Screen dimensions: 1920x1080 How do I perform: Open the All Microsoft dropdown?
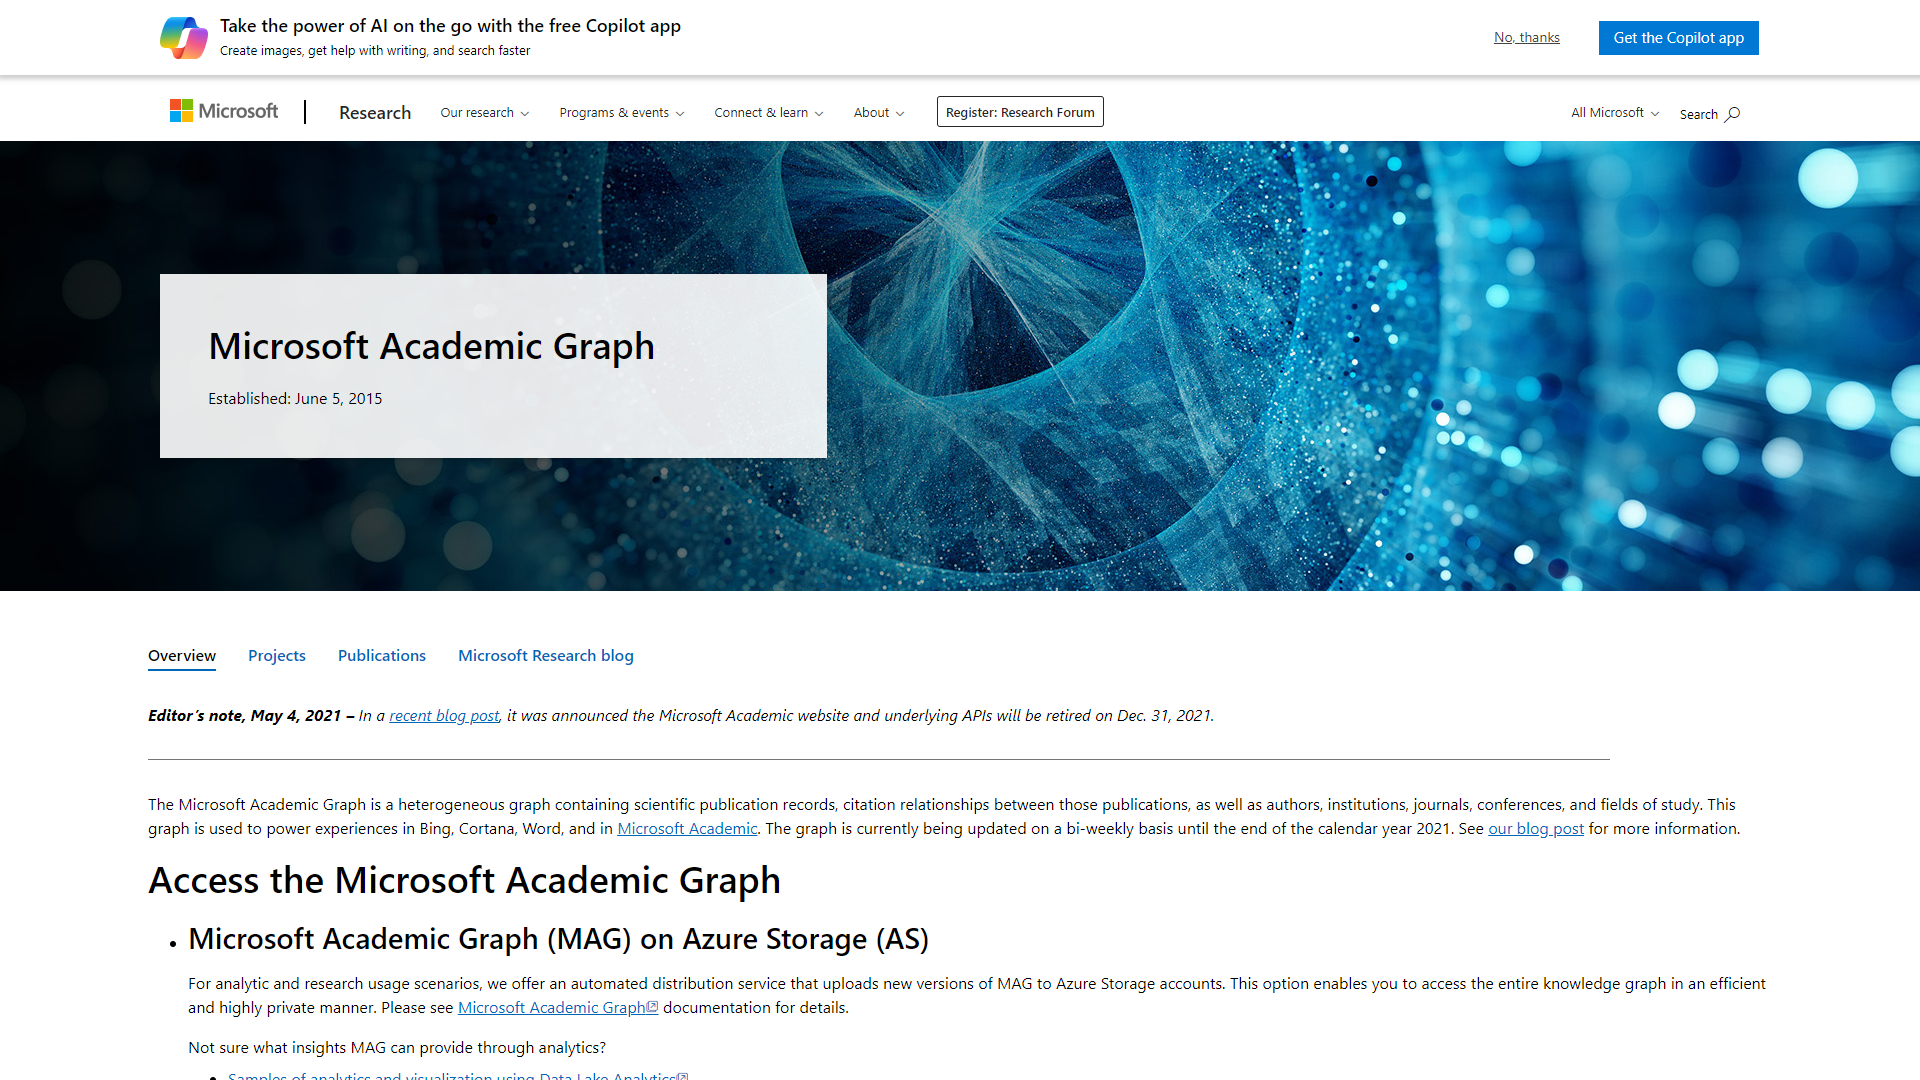(1612, 112)
